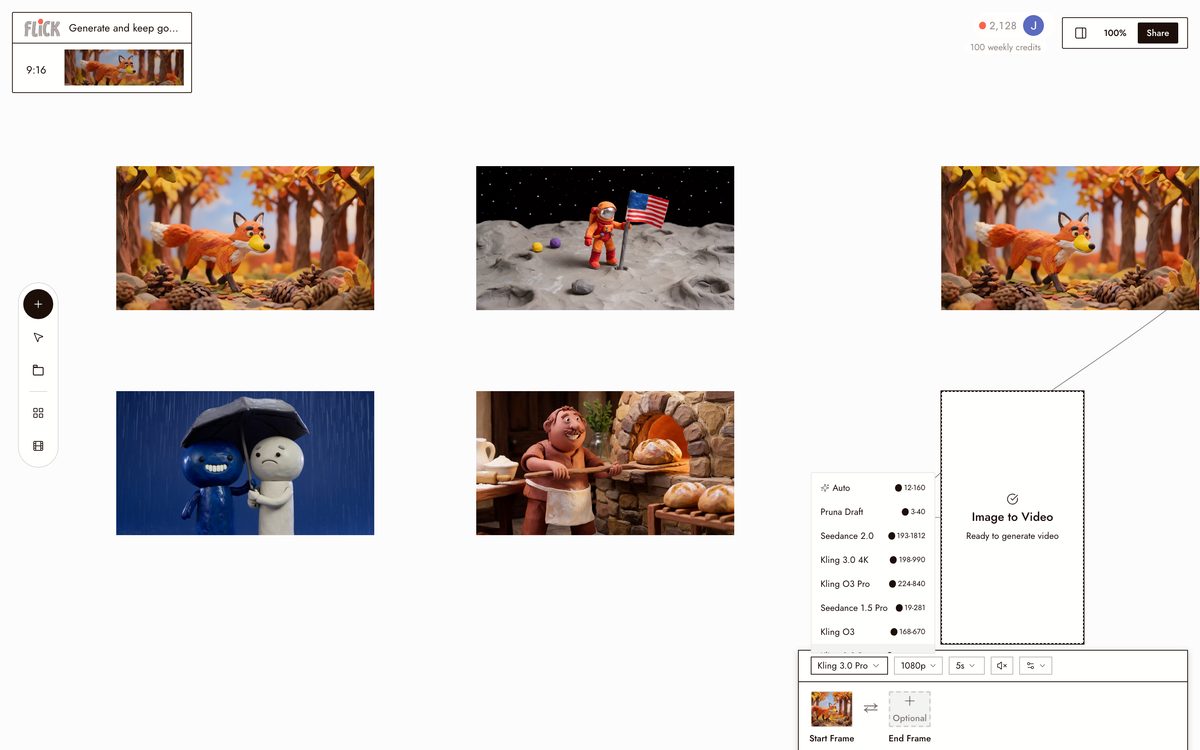This screenshot has width=1200, height=750.
Task: Click the End Frame label
Action: coord(909,738)
